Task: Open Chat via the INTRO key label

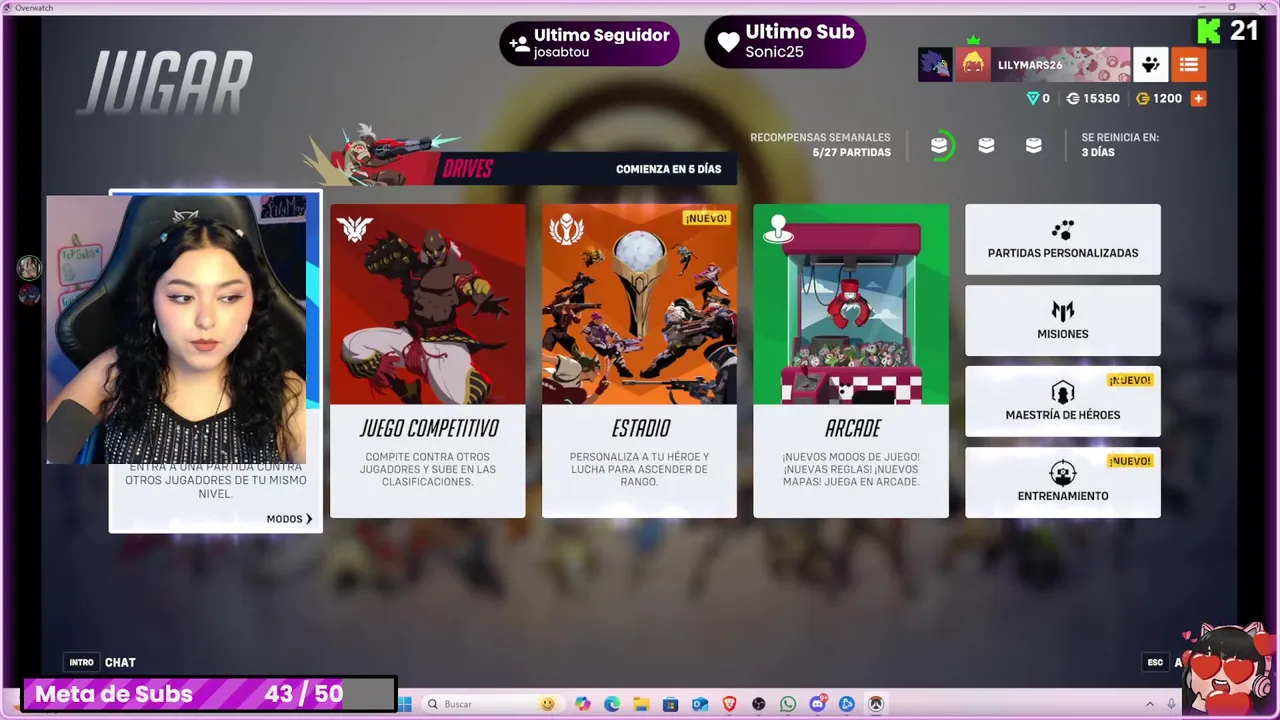Action: [x=81, y=662]
